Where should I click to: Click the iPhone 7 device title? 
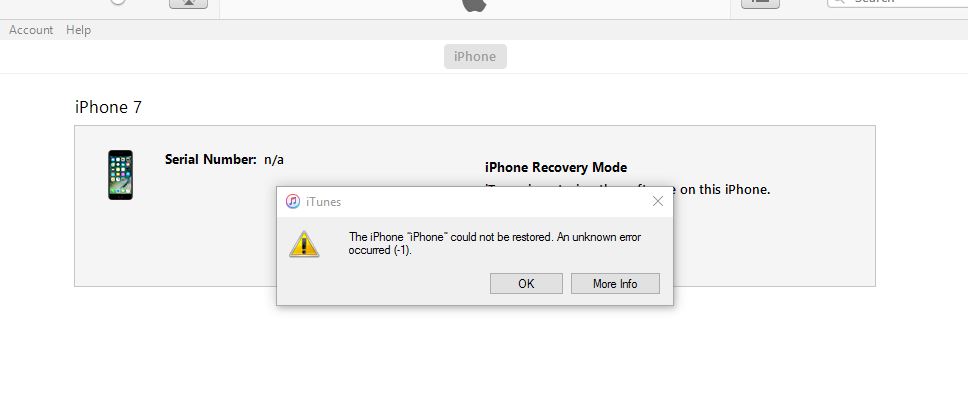click(109, 107)
